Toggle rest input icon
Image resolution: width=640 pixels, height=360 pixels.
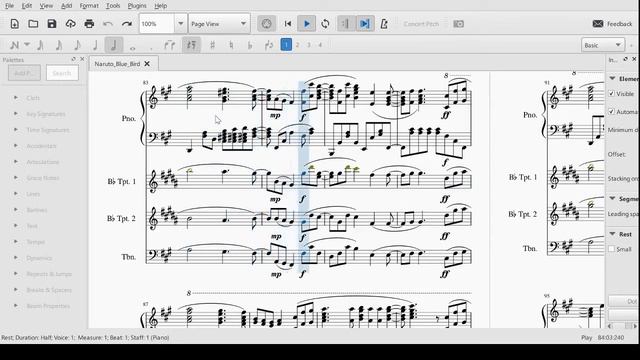click(x=191, y=45)
